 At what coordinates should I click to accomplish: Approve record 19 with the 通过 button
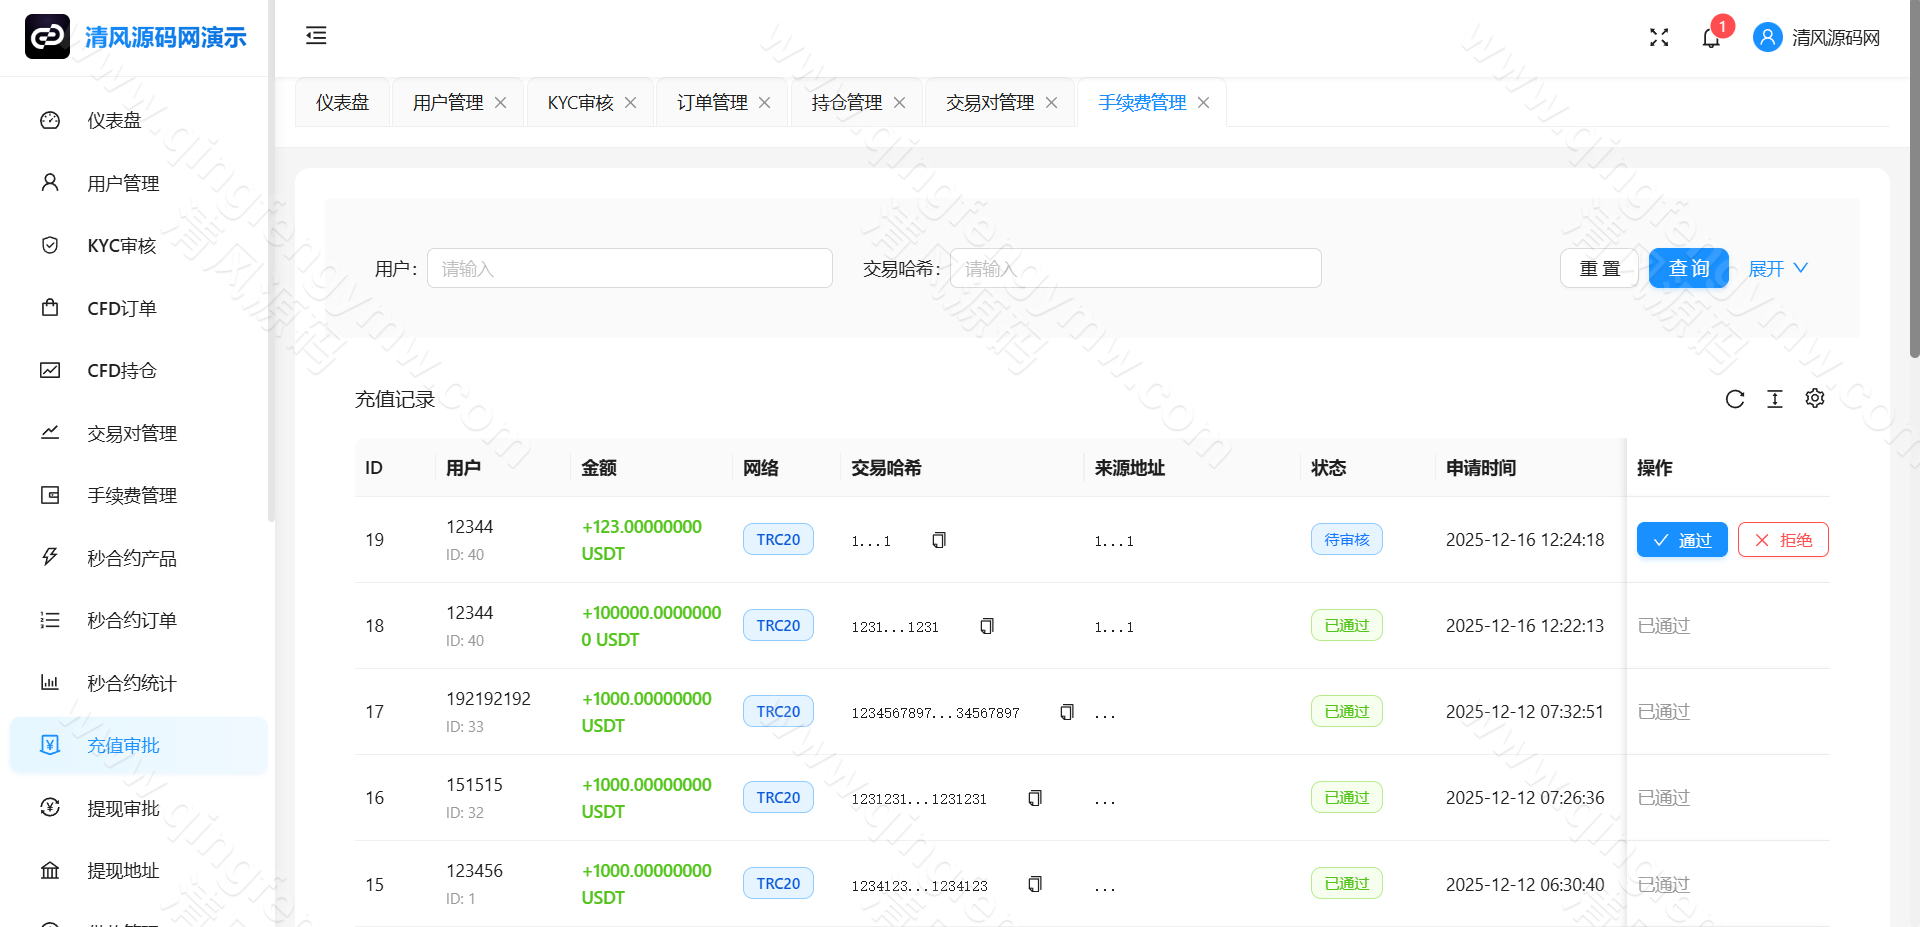[1682, 539]
